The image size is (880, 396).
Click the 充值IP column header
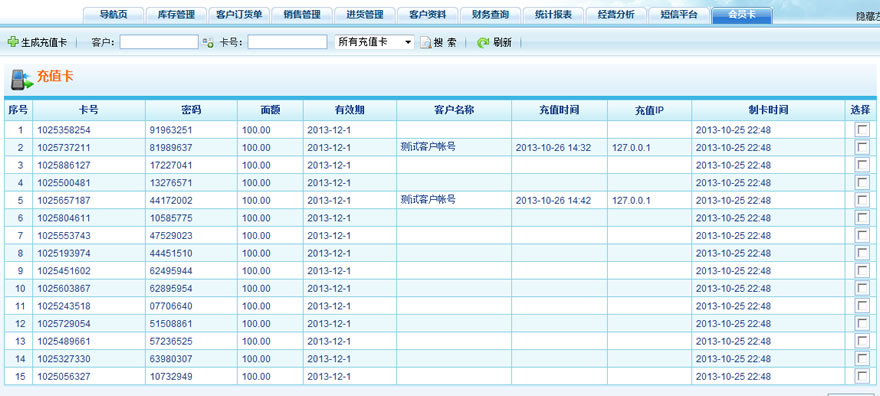[x=649, y=110]
